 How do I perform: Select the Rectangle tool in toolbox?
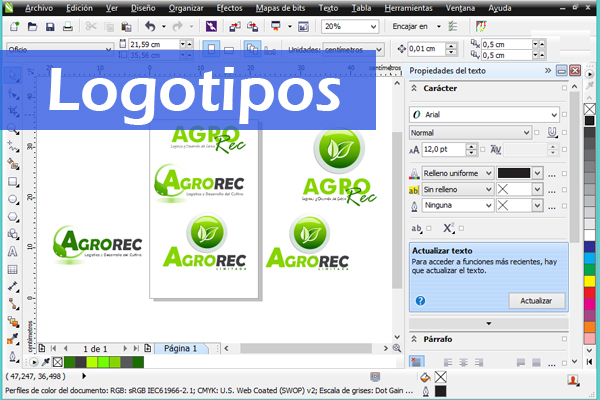13,181
